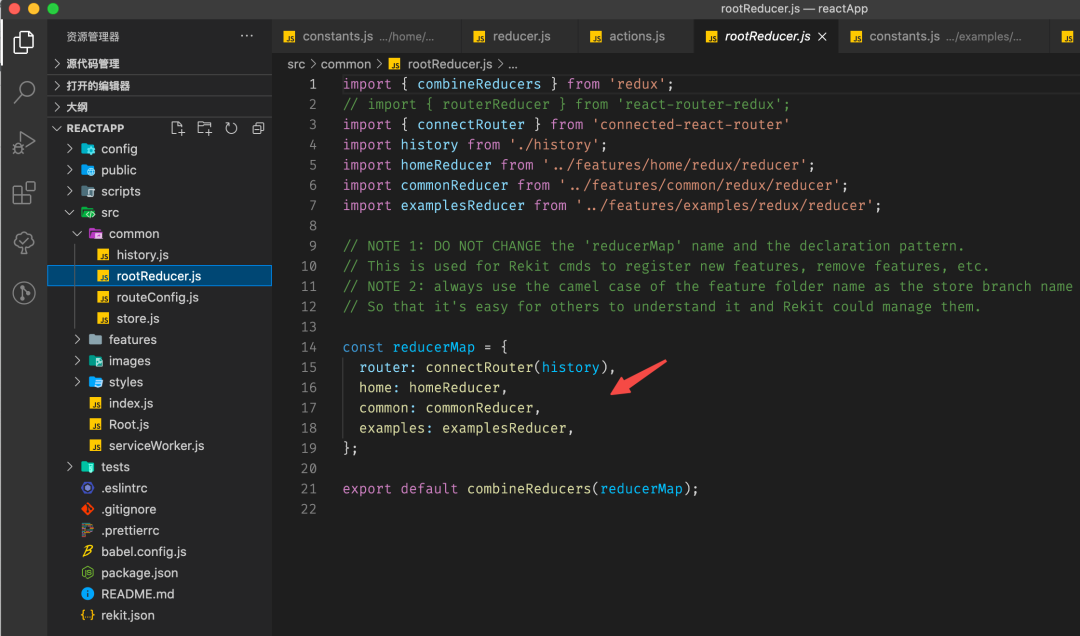Open the Run and Debug view
1080x636 pixels.
coord(23,142)
